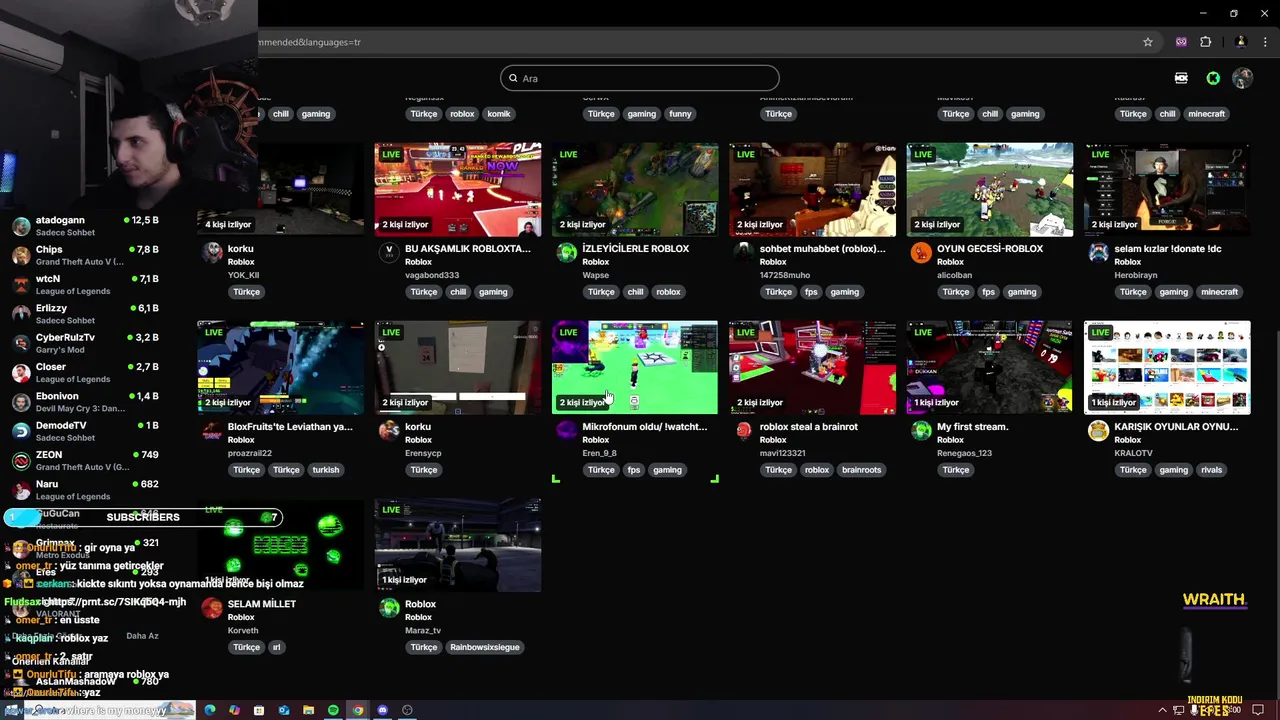Open Ebonivon channel avatar in sidebar
The height and width of the screenshot is (720, 1280).
click(21, 402)
